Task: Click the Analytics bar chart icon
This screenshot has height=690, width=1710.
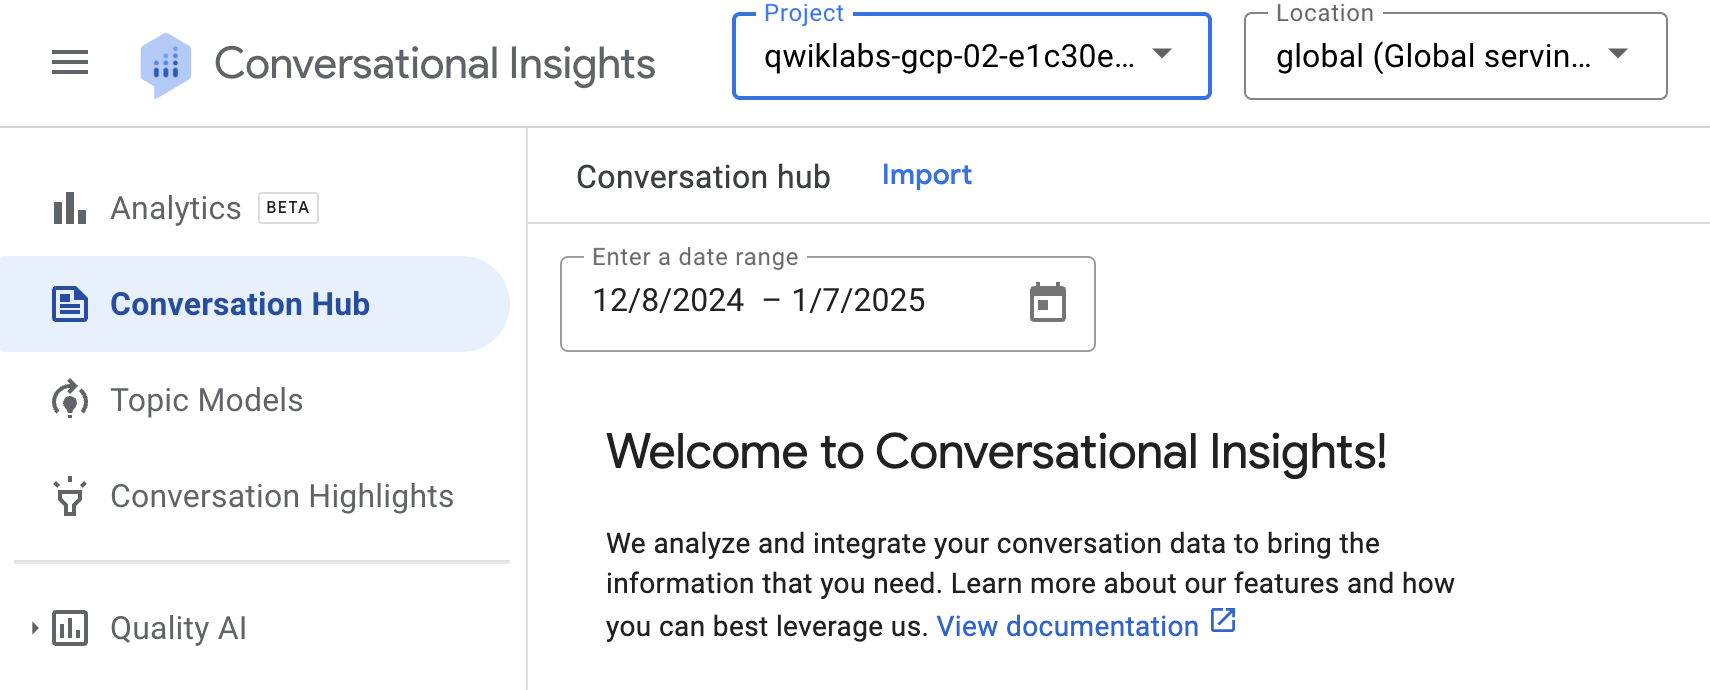Action: (x=70, y=208)
